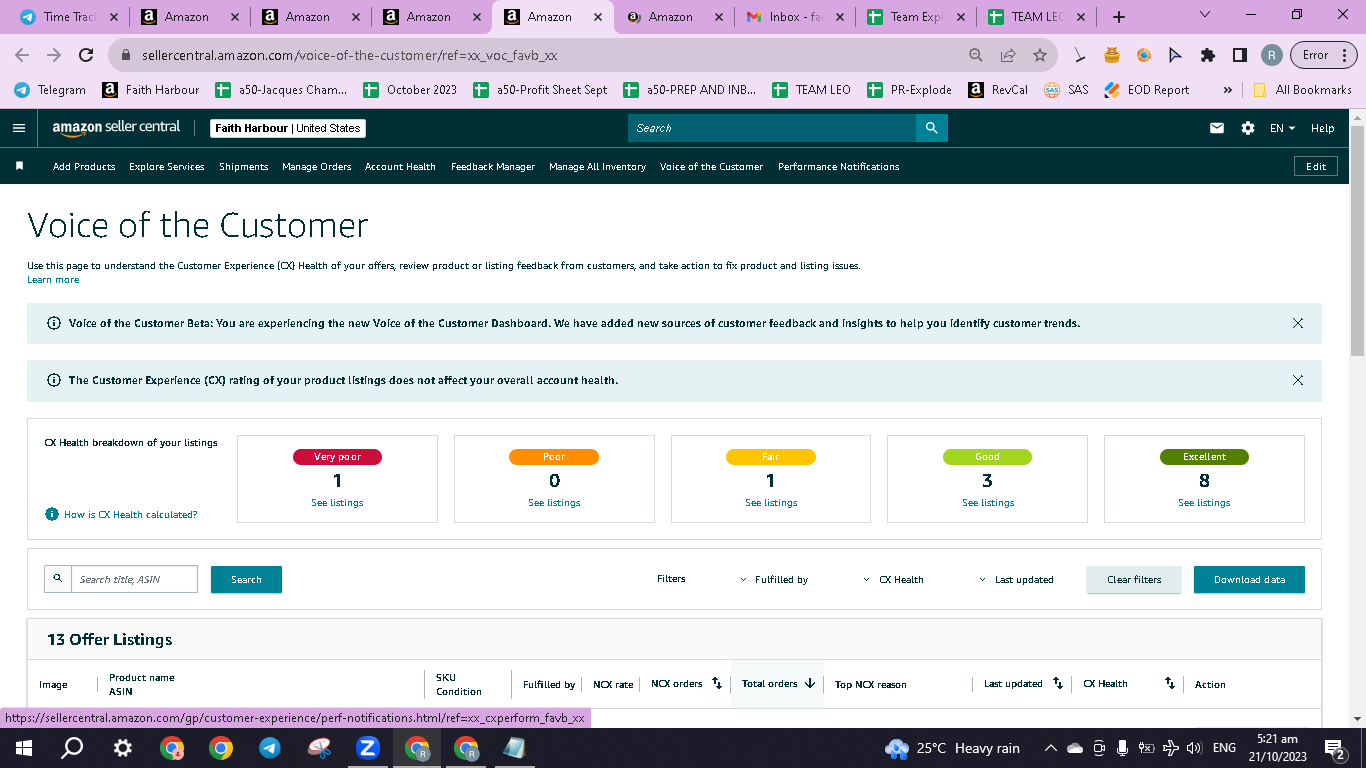Open the Messages mail icon
Viewport: 1366px width, 768px height.
click(x=1217, y=128)
